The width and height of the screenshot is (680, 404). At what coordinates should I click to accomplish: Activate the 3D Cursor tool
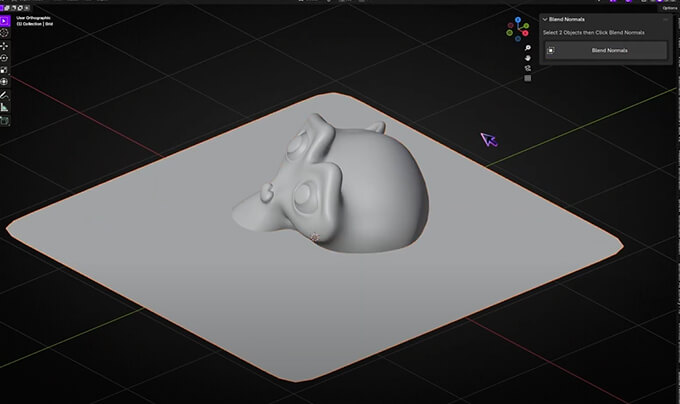tap(4, 33)
